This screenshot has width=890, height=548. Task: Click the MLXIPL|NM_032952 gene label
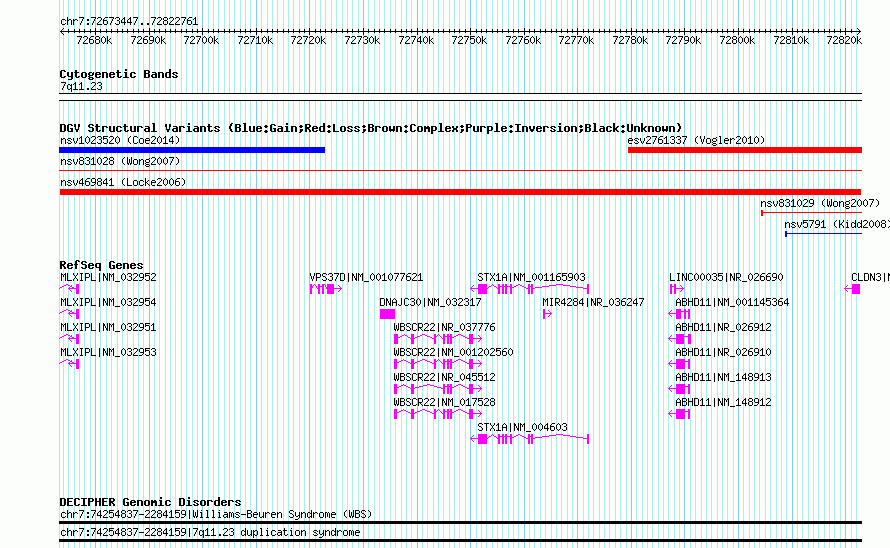pyautogui.click(x=108, y=278)
